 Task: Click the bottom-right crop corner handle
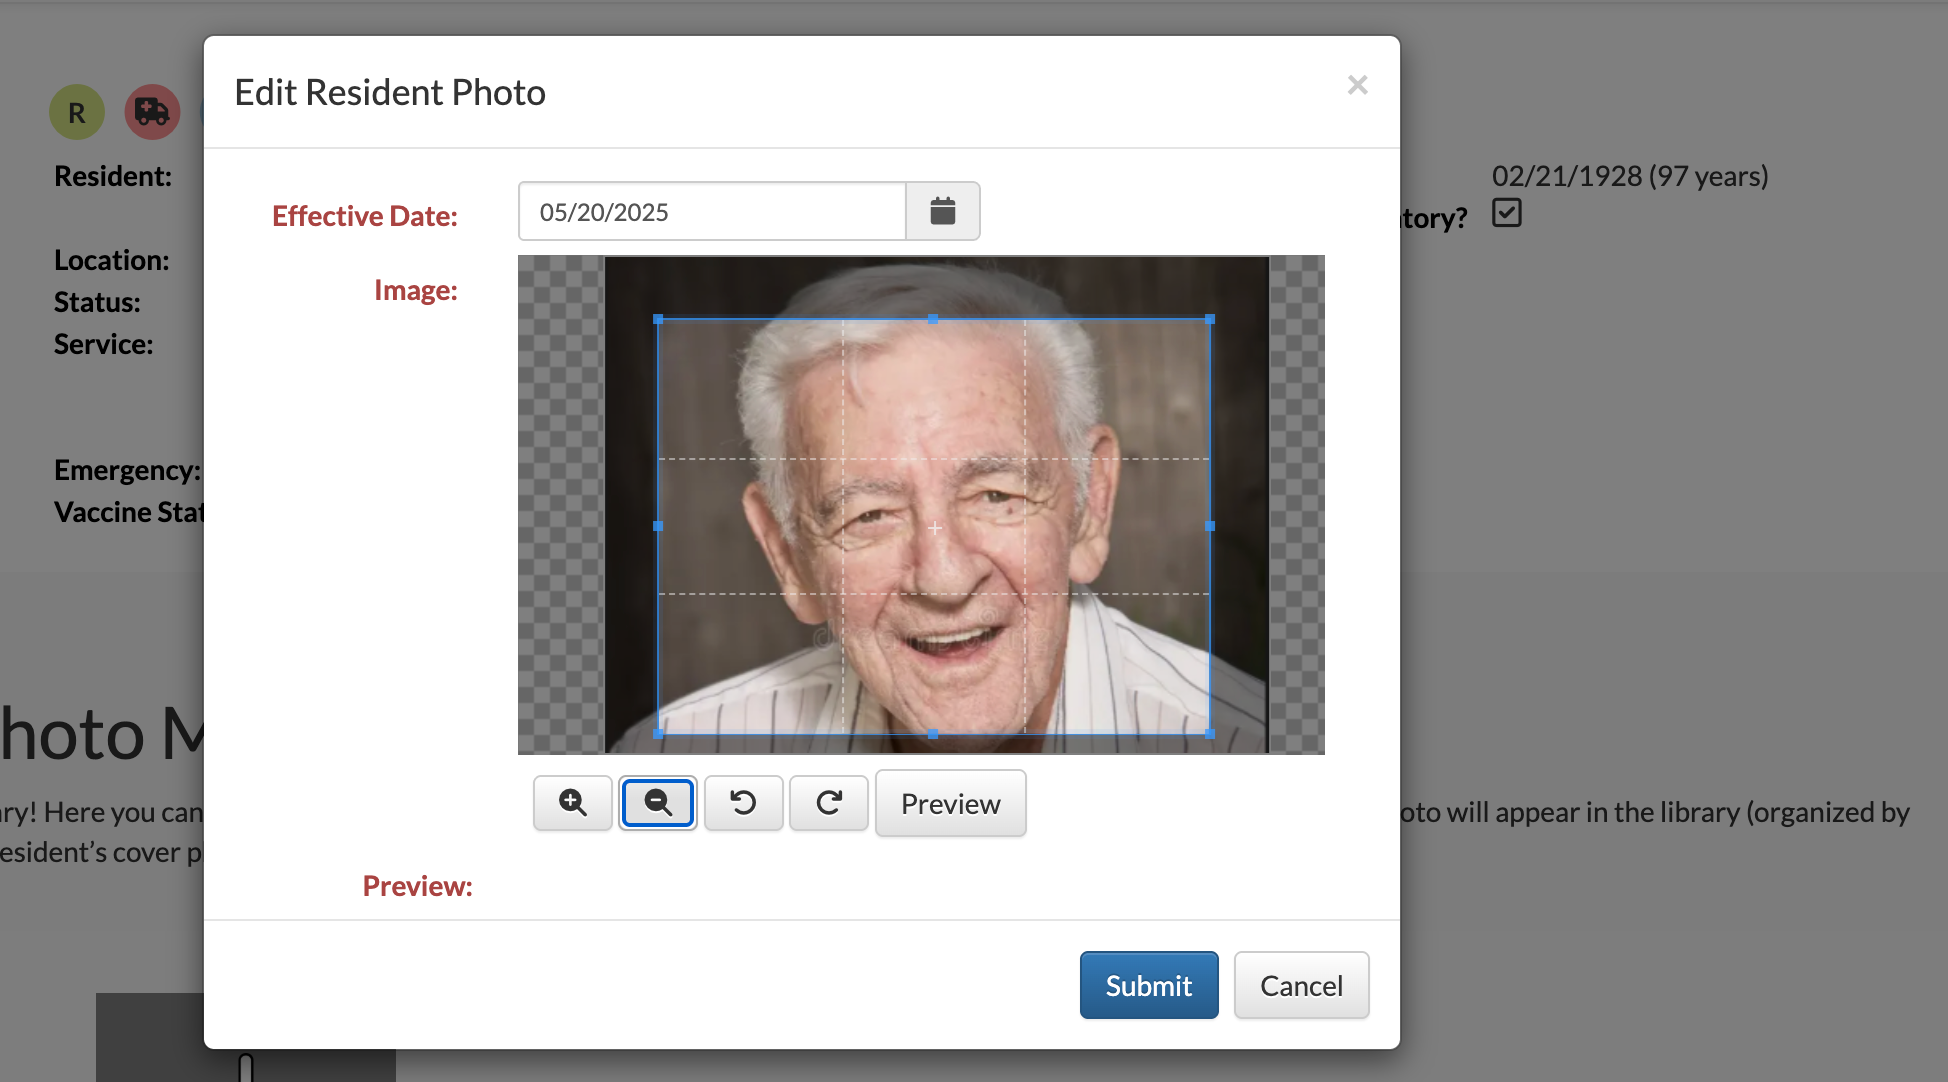[1210, 734]
